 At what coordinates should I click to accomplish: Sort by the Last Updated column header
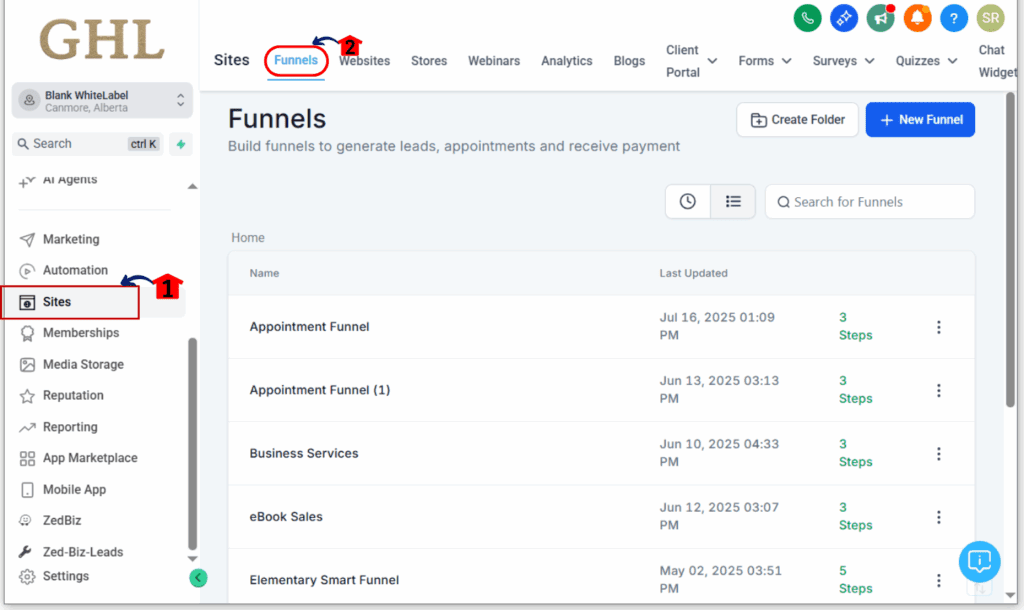tap(693, 273)
